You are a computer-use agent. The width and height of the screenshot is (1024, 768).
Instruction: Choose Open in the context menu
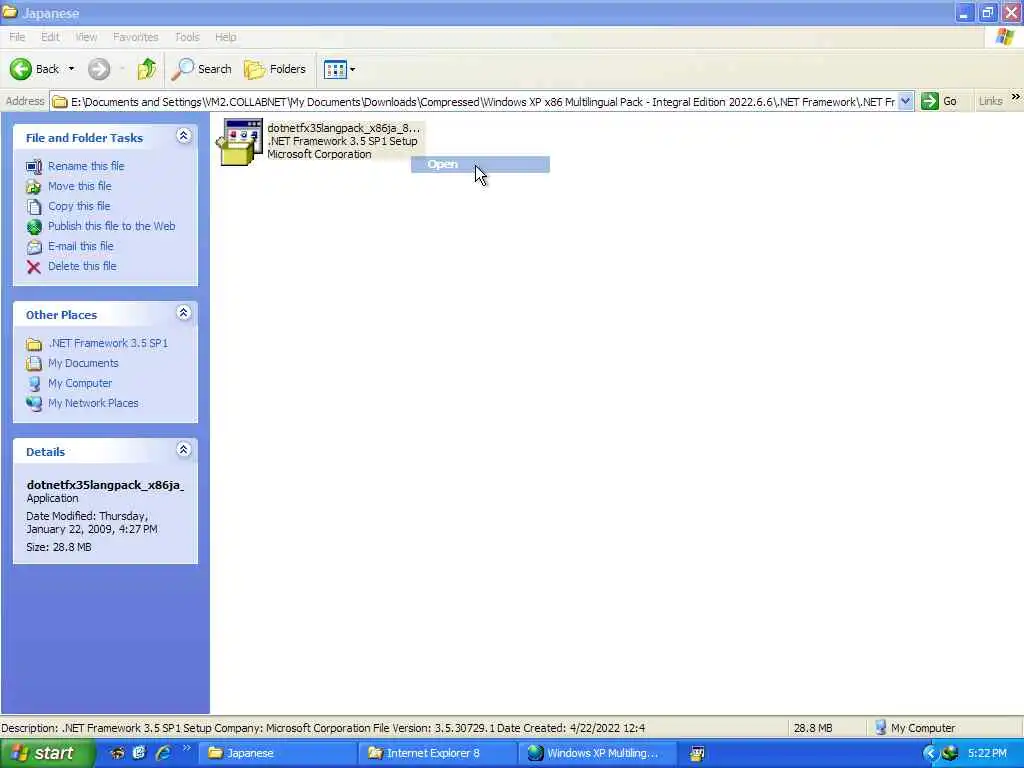click(x=480, y=165)
